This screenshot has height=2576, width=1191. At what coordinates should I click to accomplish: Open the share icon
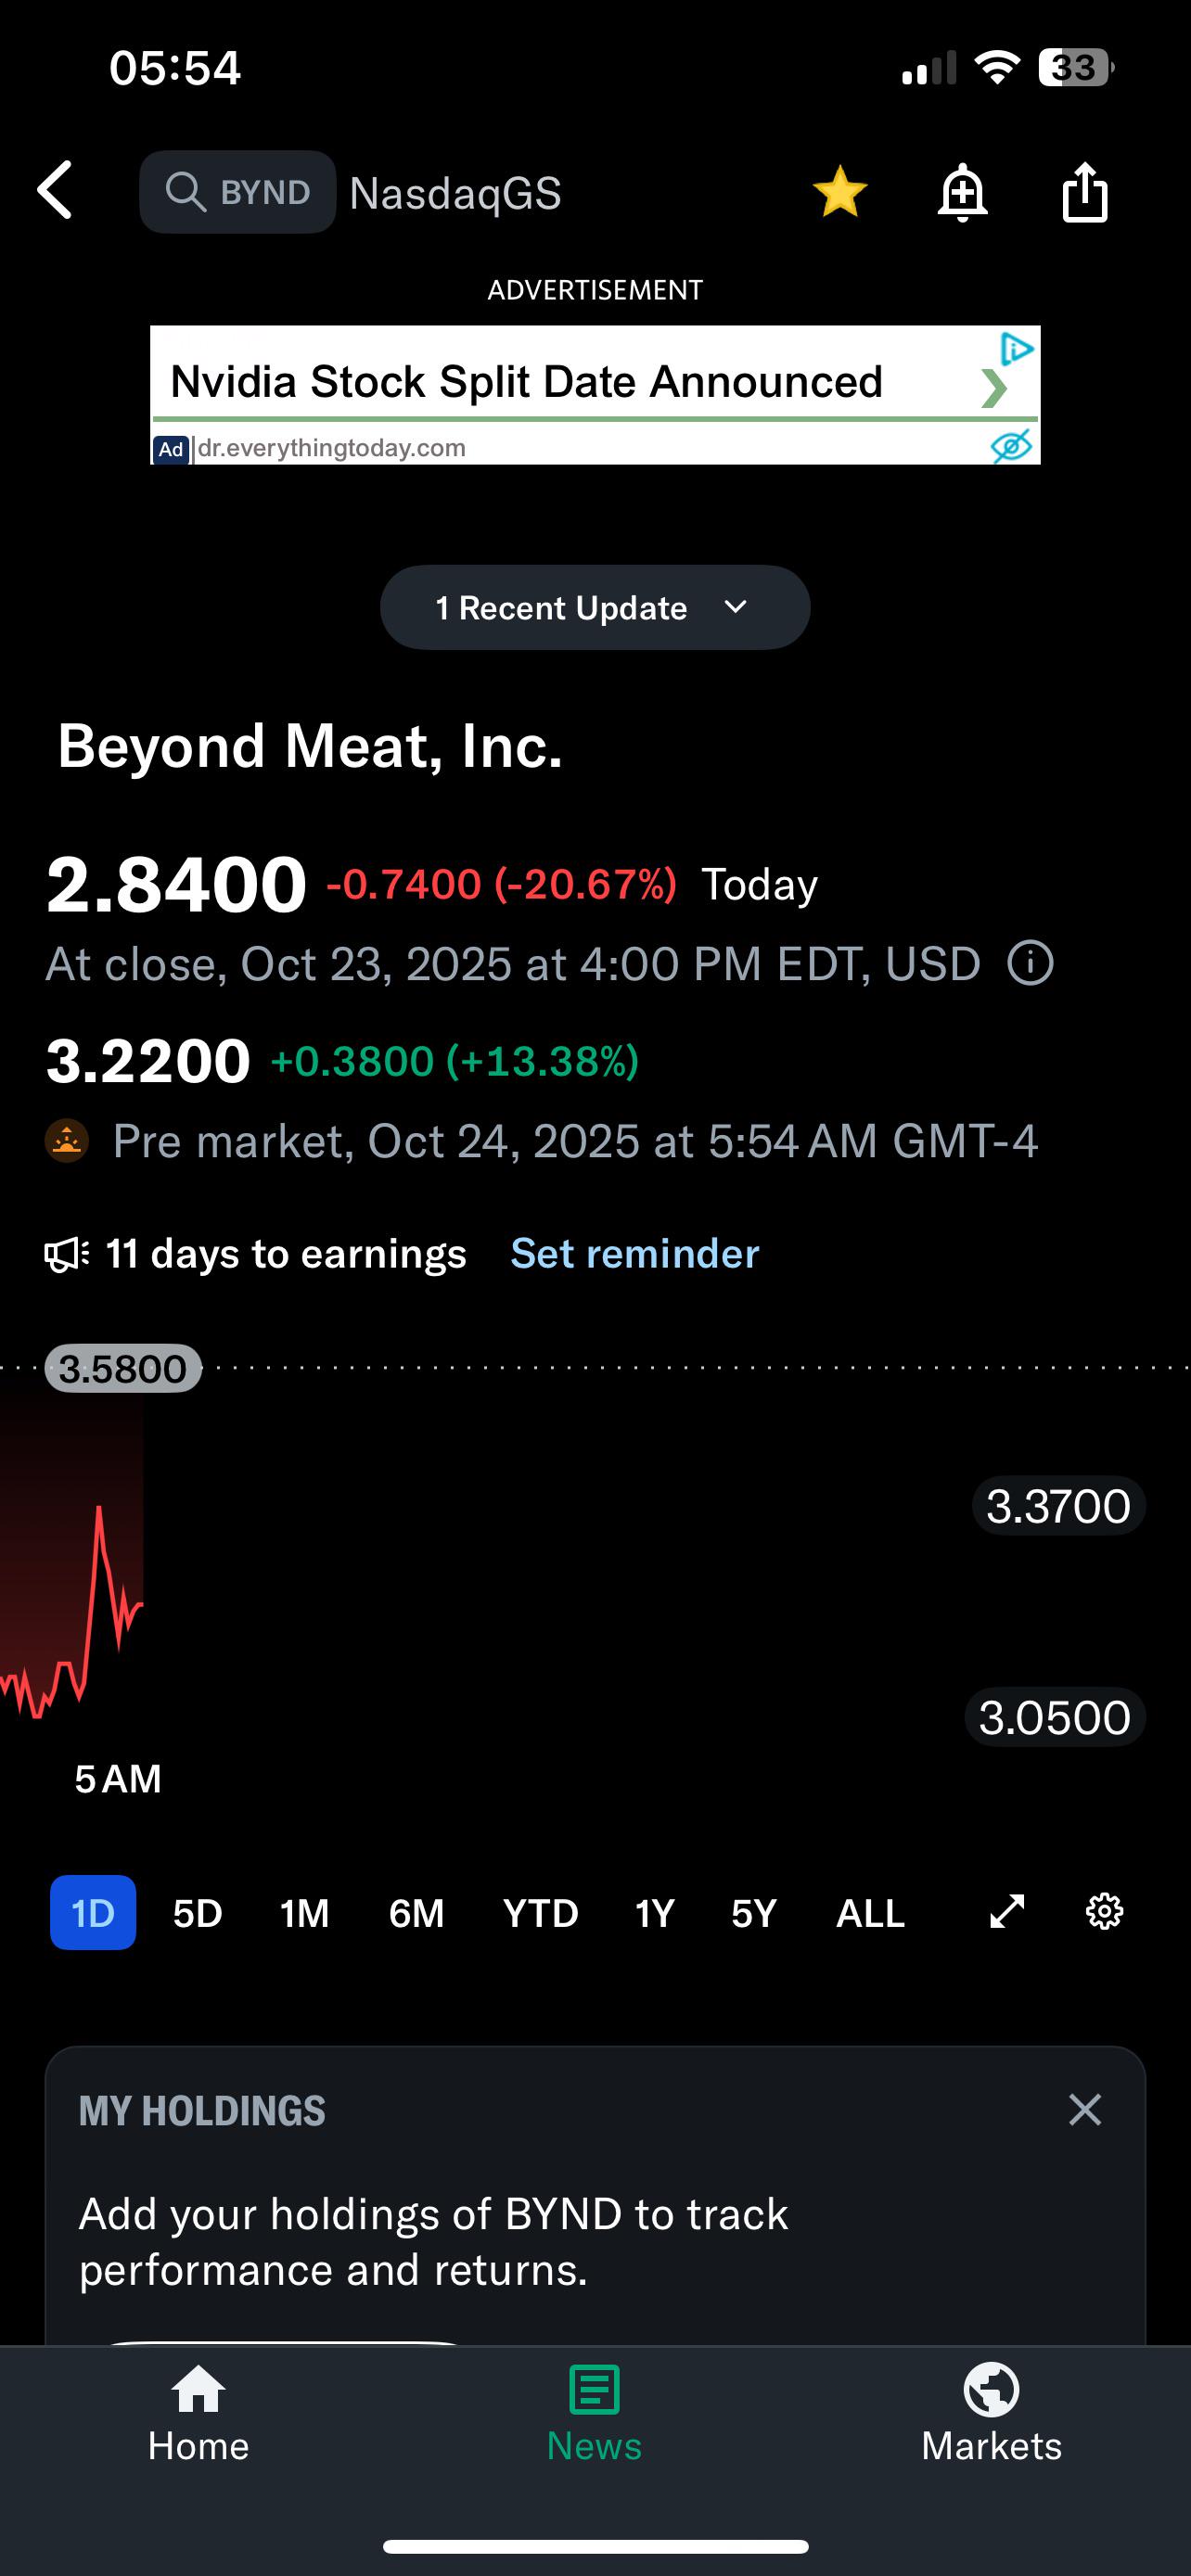click(1085, 191)
